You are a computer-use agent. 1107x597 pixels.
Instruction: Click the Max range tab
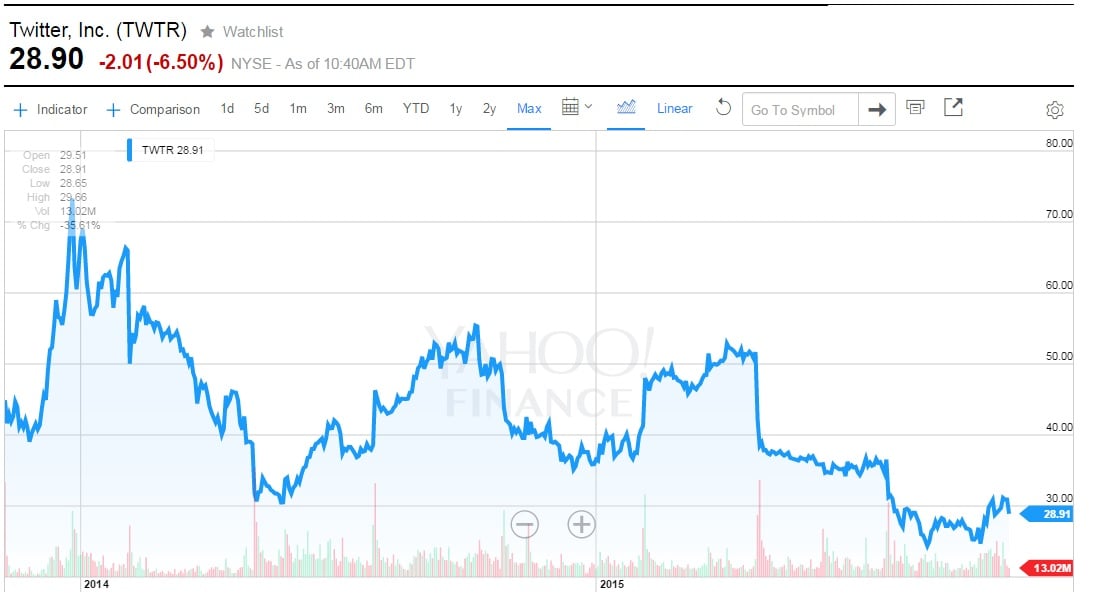pos(529,109)
